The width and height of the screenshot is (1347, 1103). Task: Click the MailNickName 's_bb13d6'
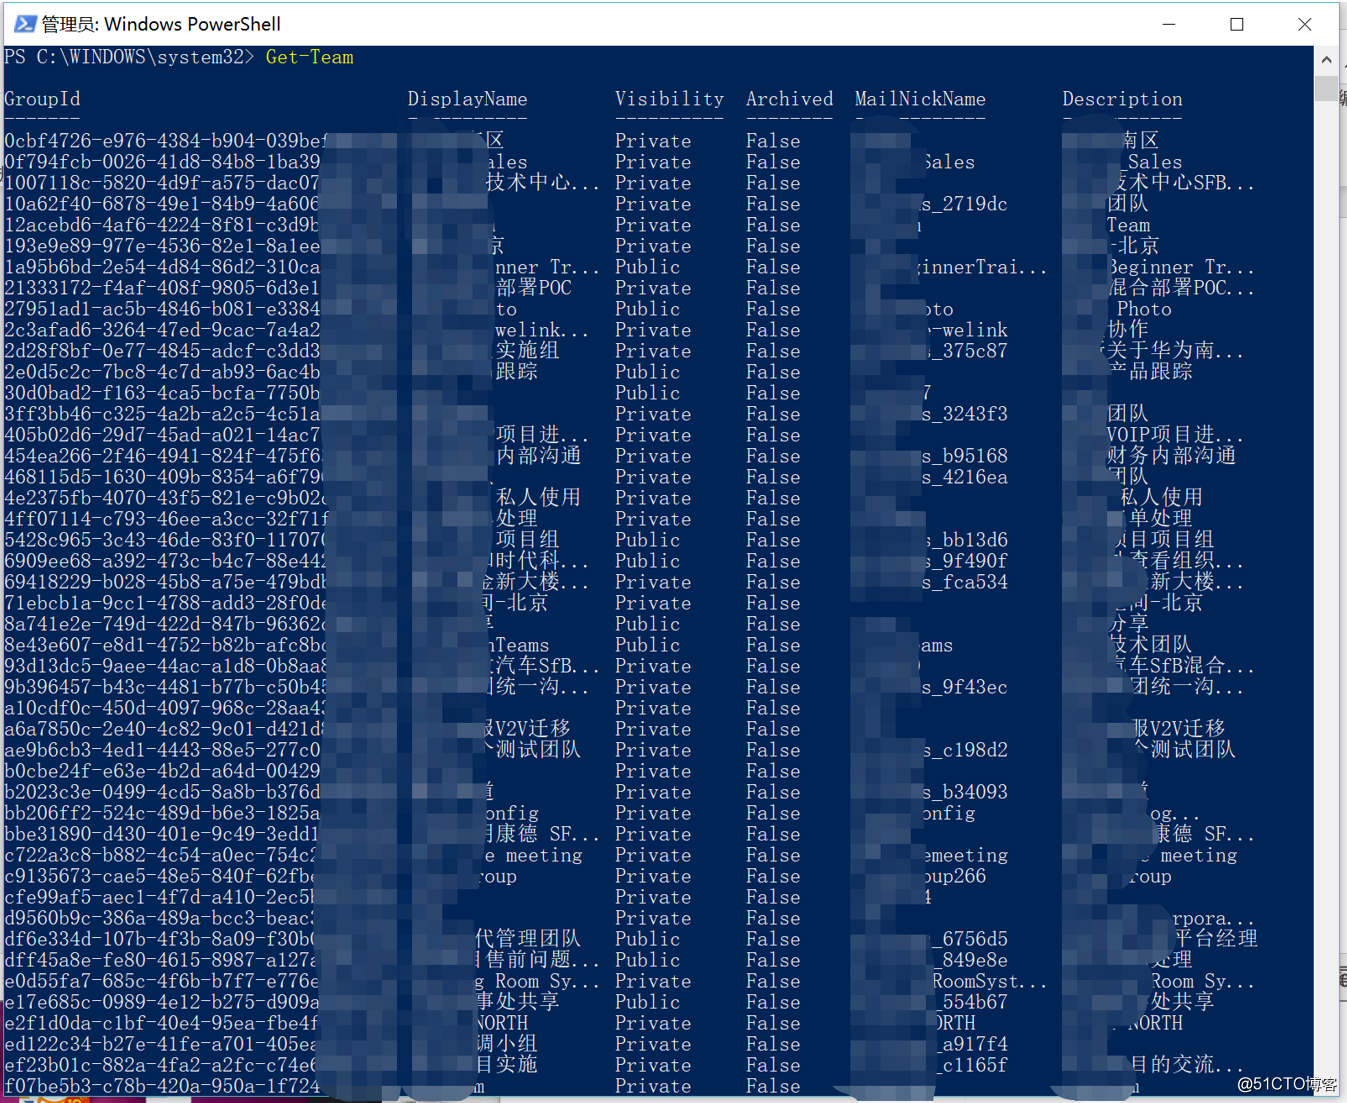coord(964,540)
